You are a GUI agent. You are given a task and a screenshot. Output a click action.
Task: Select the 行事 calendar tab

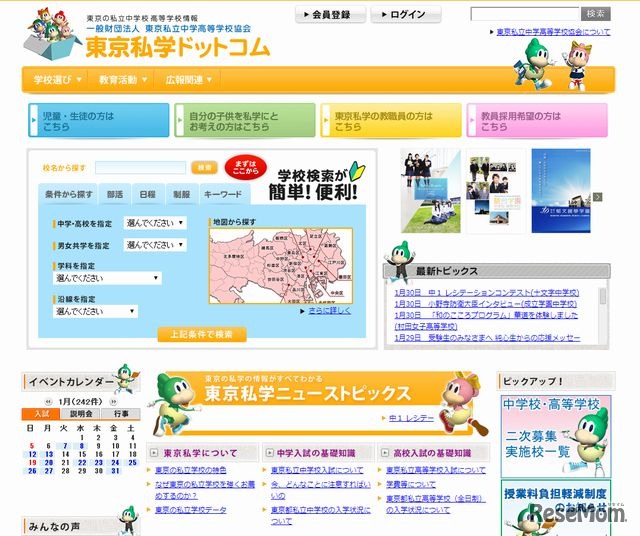121,414
